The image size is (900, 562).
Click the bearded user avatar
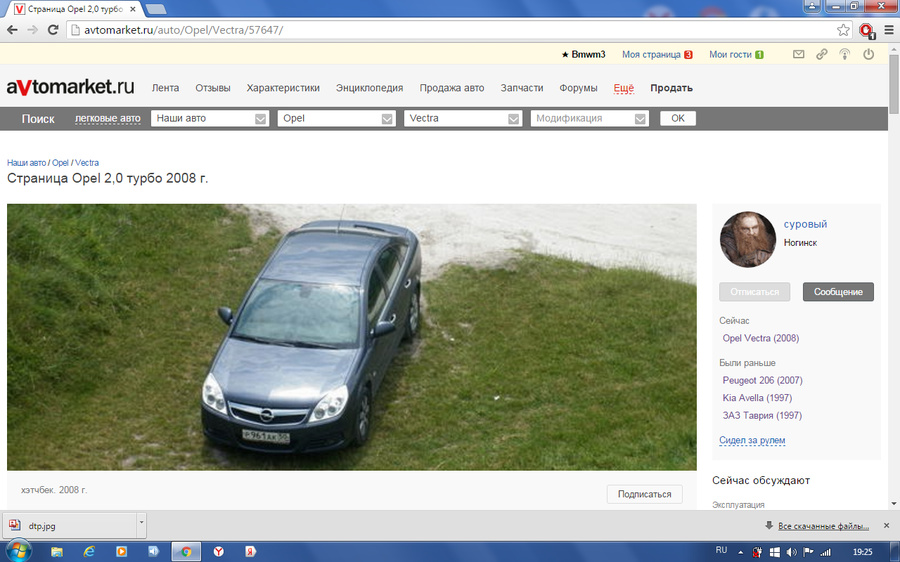[x=747, y=239]
